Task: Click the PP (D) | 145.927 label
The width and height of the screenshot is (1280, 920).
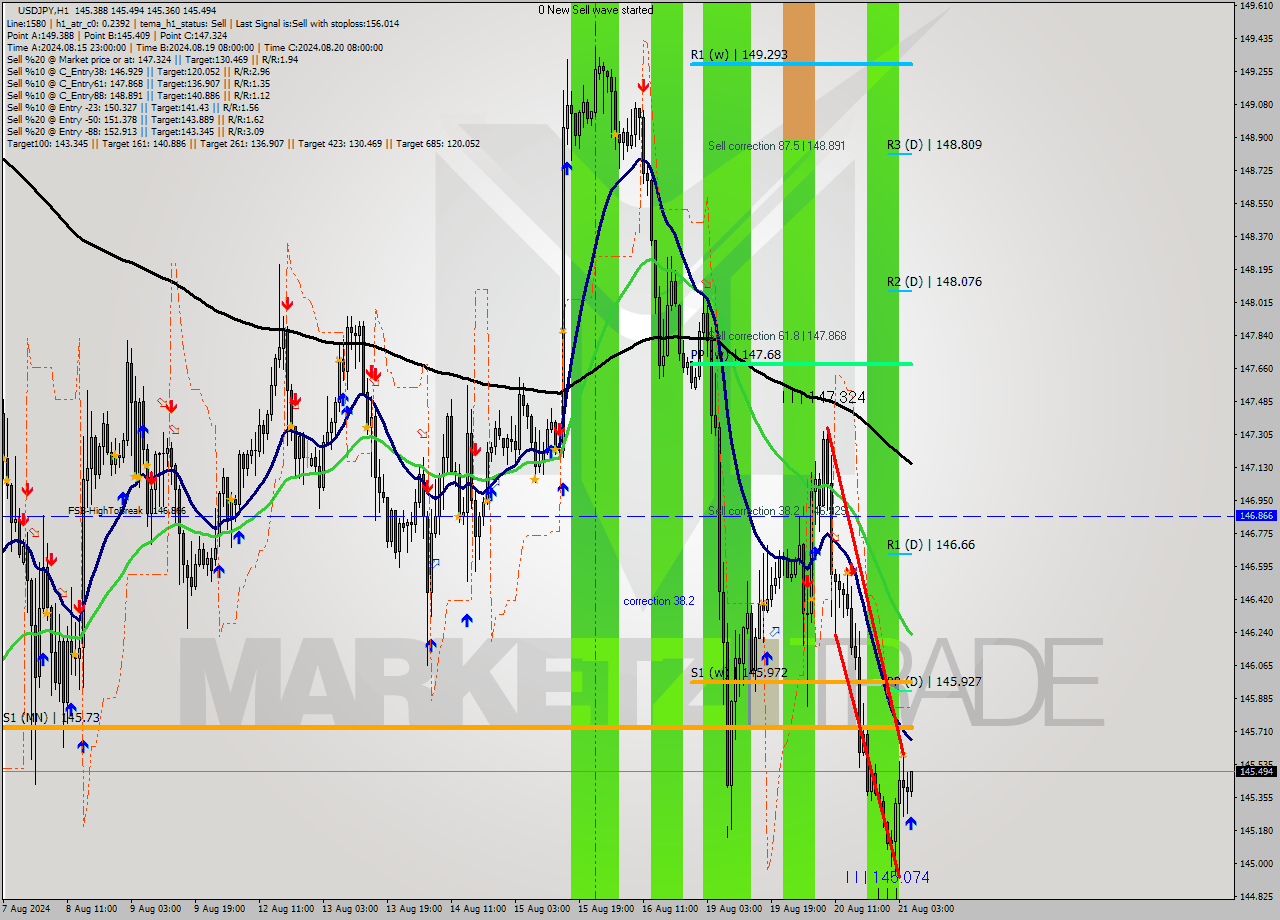Action: click(934, 682)
